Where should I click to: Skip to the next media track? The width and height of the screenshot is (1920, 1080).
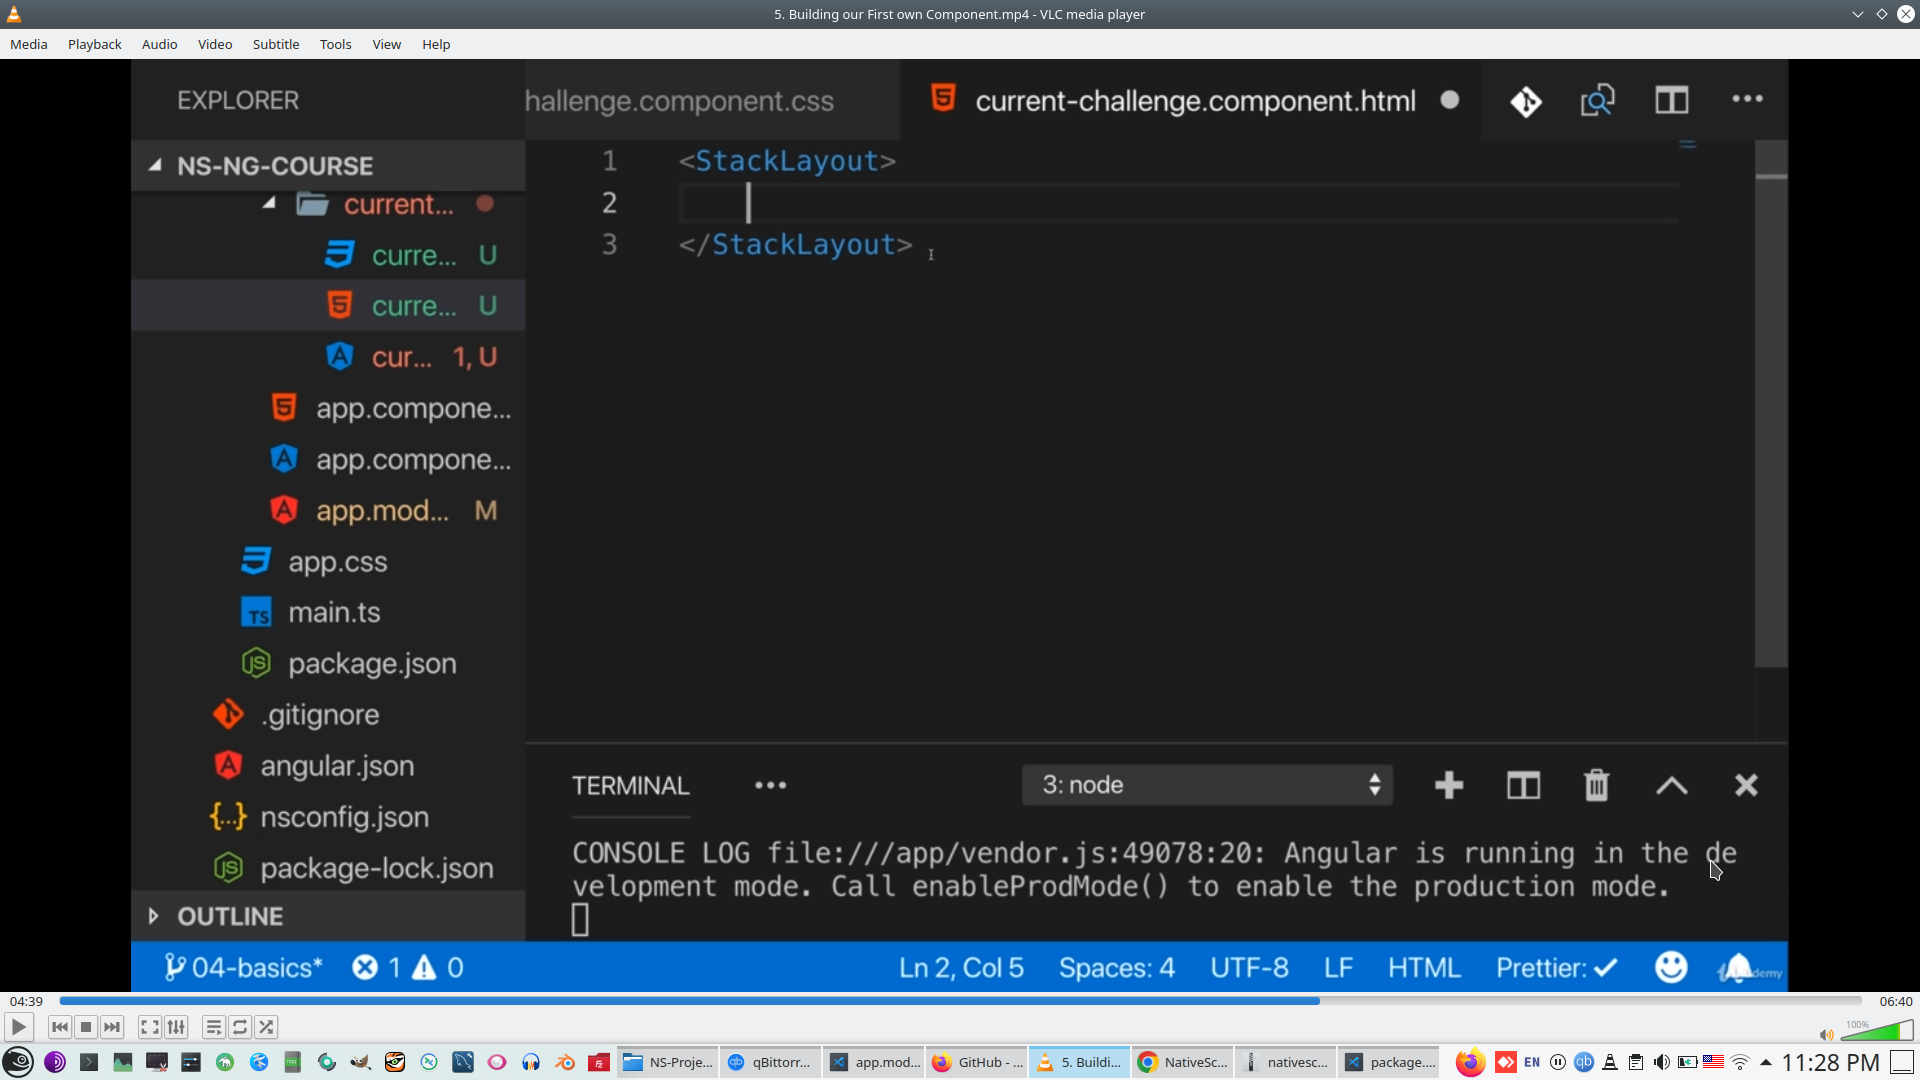click(112, 1027)
